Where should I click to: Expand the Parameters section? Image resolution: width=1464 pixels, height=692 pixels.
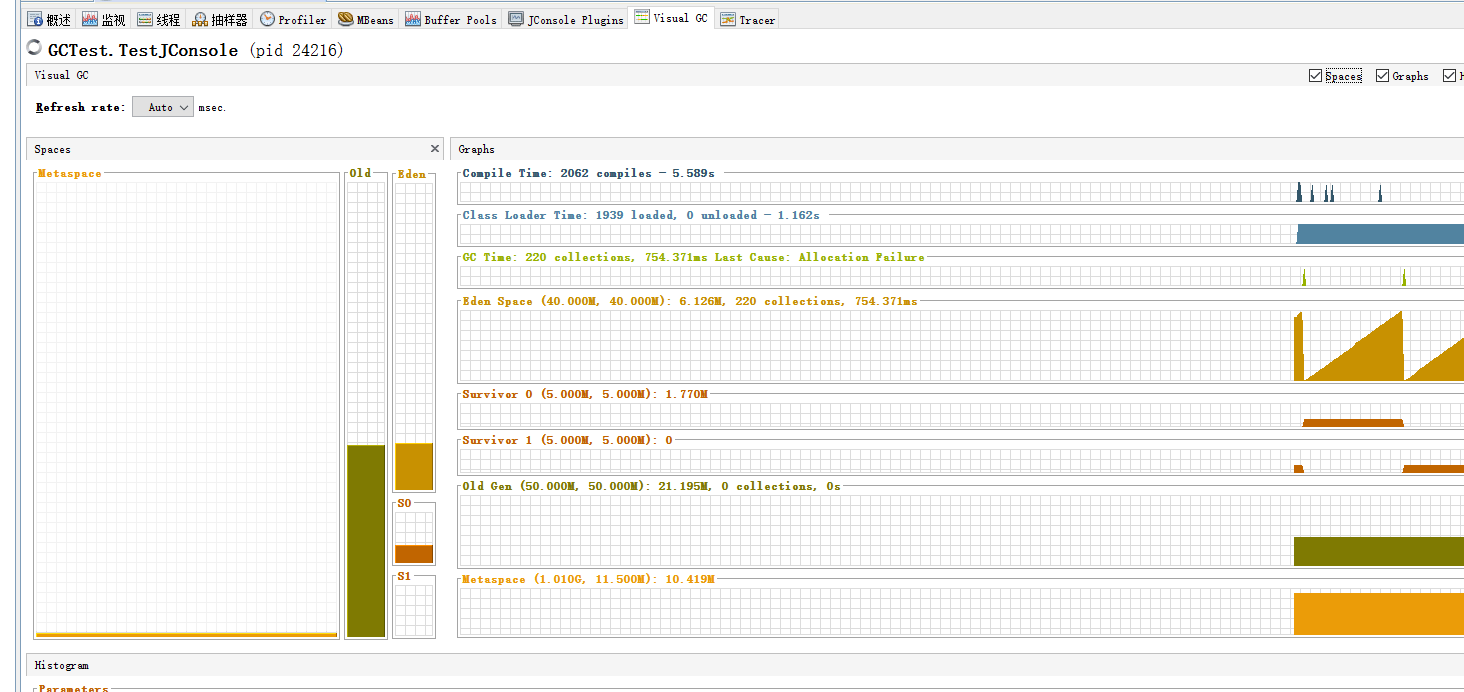coord(75,688)
